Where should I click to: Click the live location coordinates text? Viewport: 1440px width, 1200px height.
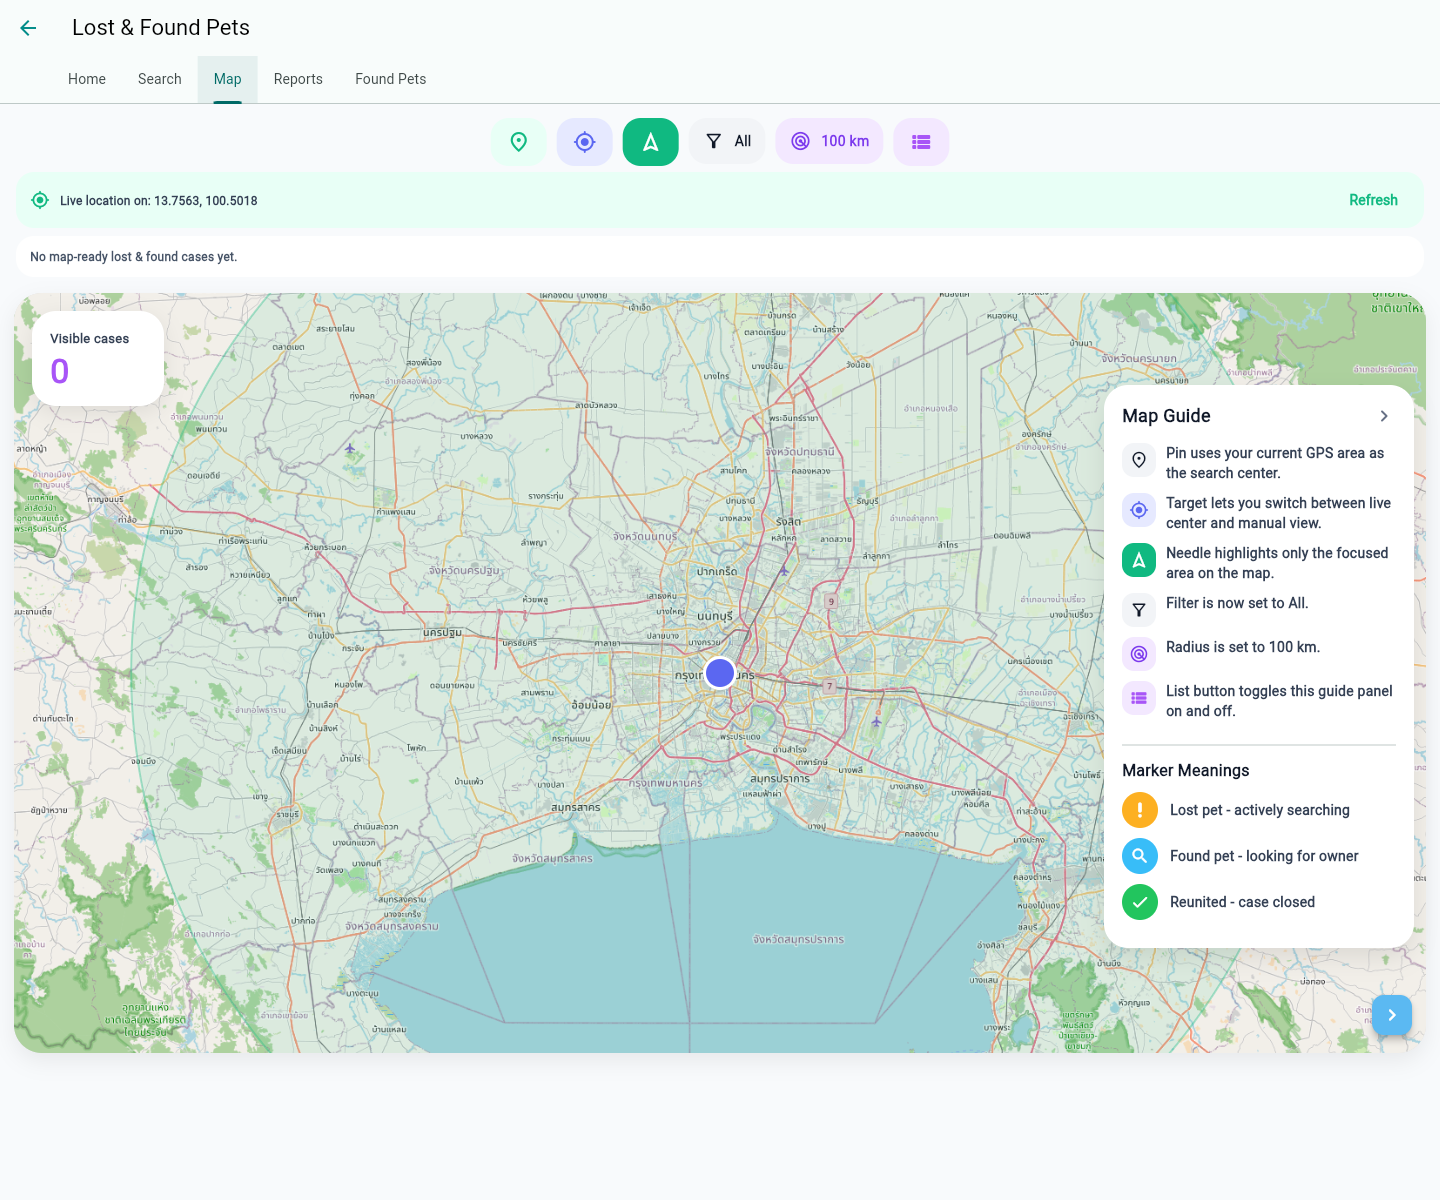tap(159, 201)
